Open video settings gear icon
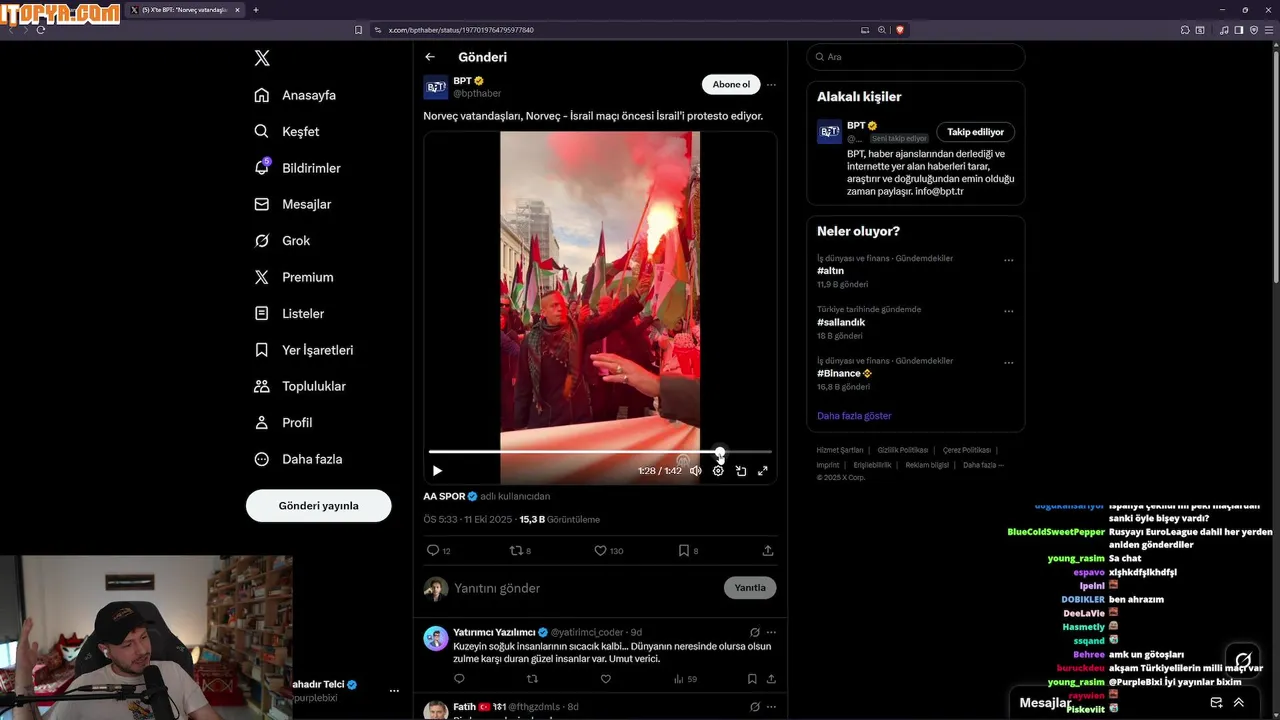 [x=718, y=471]
